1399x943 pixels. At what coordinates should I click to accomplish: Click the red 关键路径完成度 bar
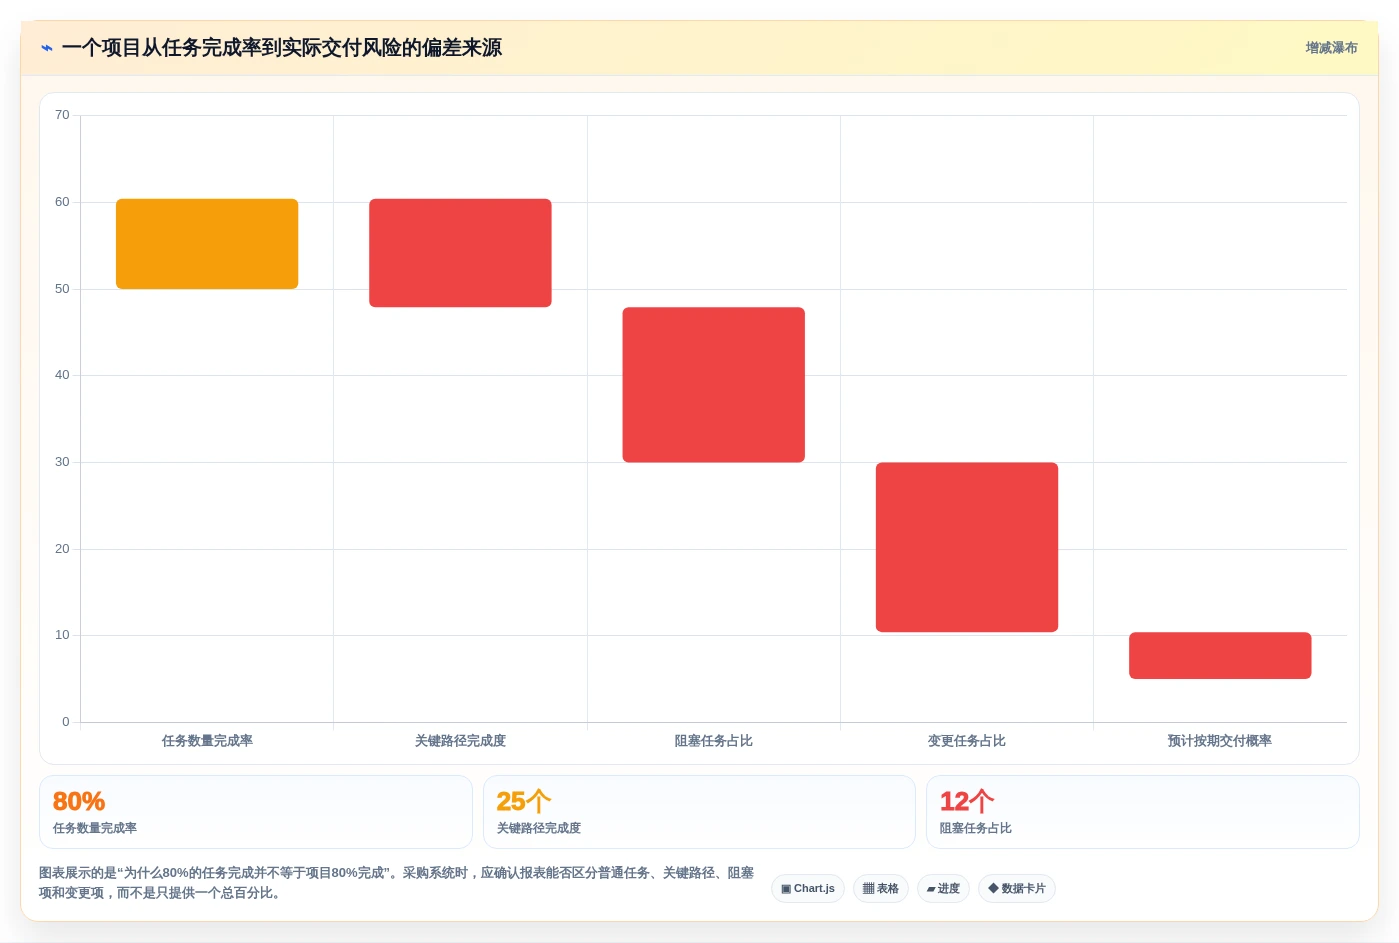click(x=460, y=253)
